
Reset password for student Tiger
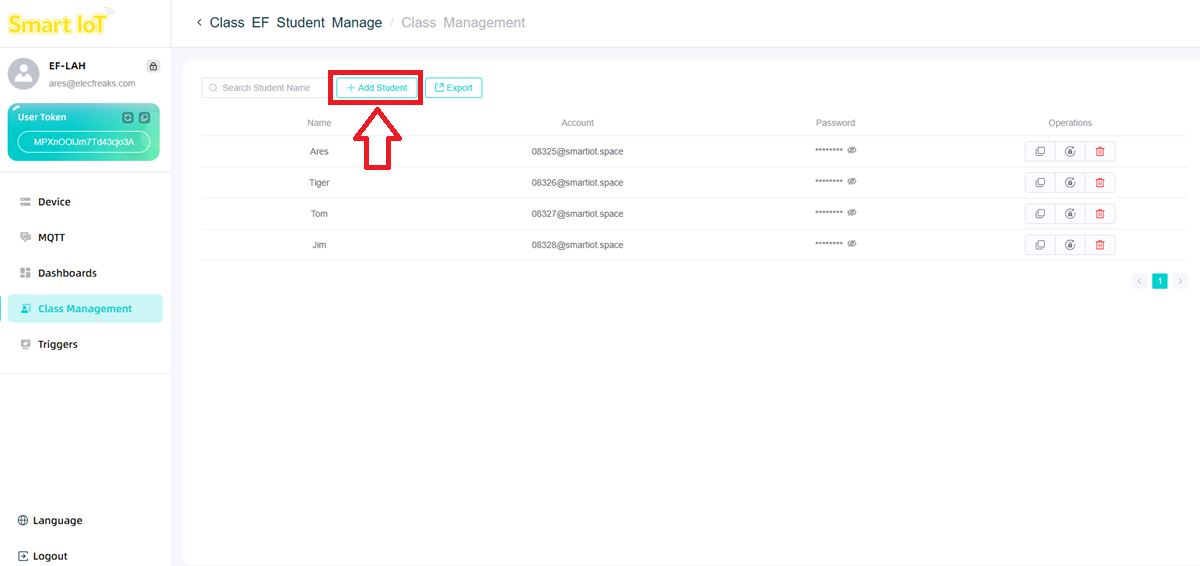click(1070, 183)
